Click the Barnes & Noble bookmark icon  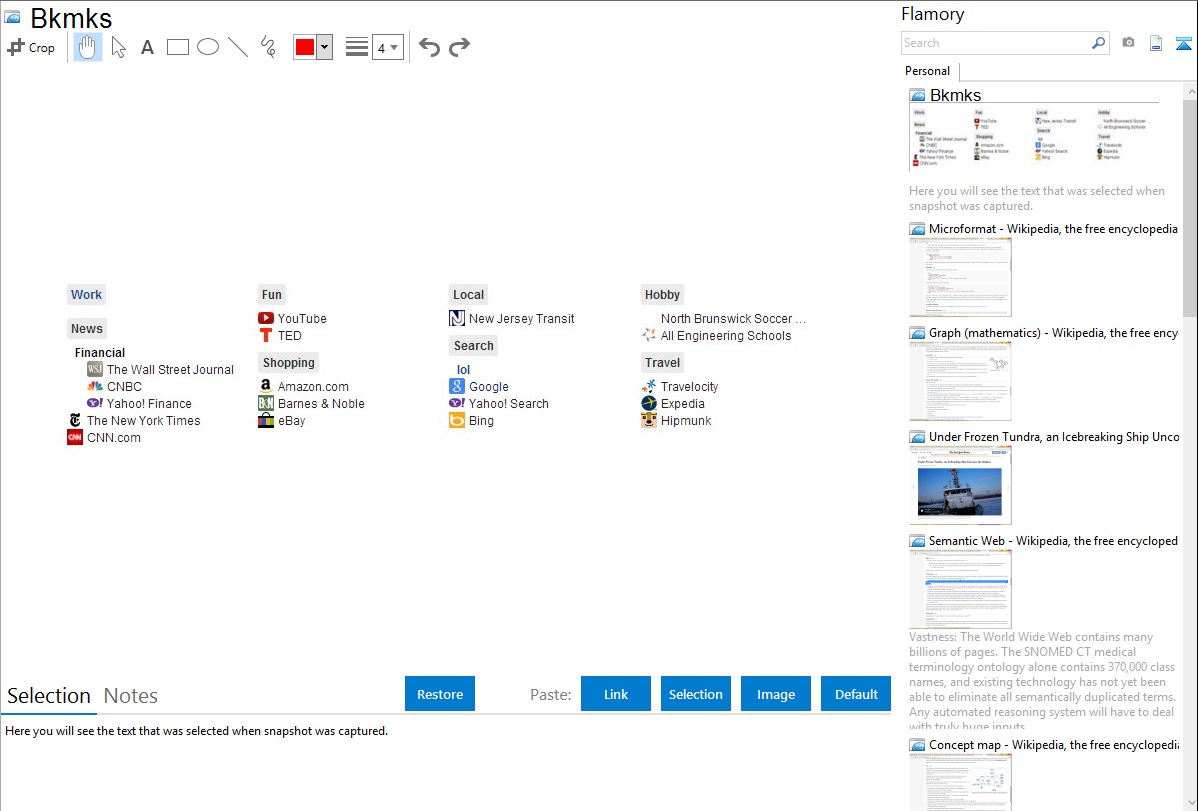(x=266, y=404)
